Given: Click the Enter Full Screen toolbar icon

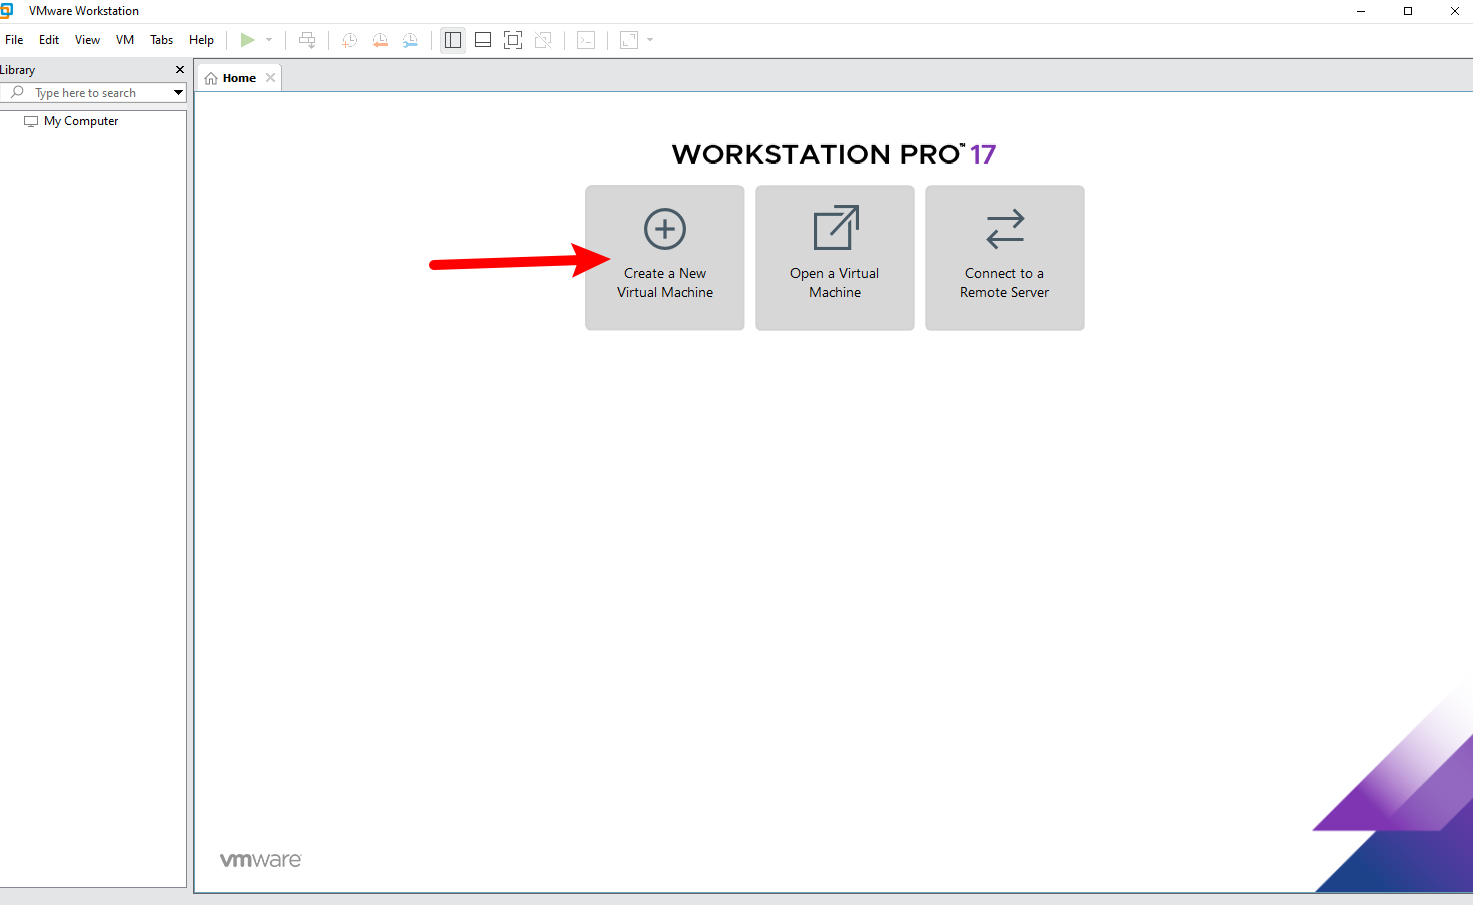Looking at the screenshot, I should pos(513,40).
